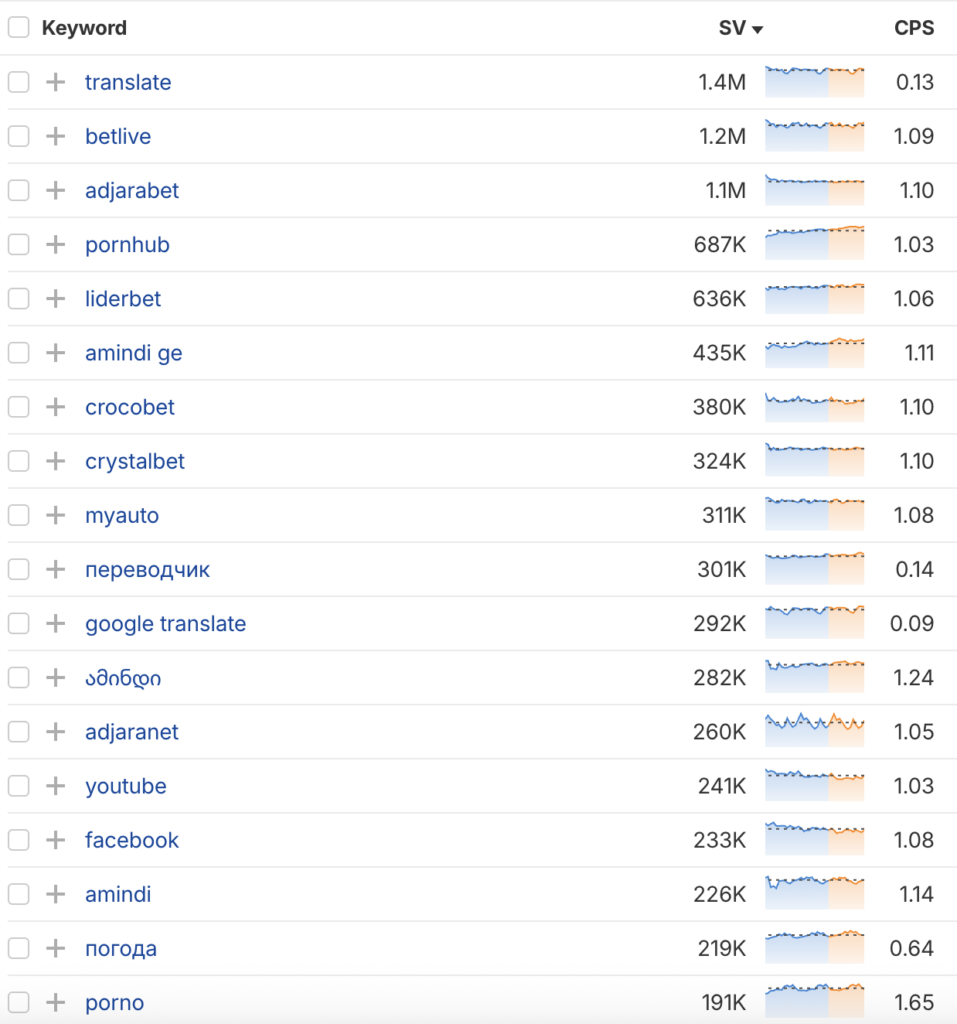Click the plus icon beside google translate
The width and height of the screenshot is (957, 1024).
tap(56, 623)
